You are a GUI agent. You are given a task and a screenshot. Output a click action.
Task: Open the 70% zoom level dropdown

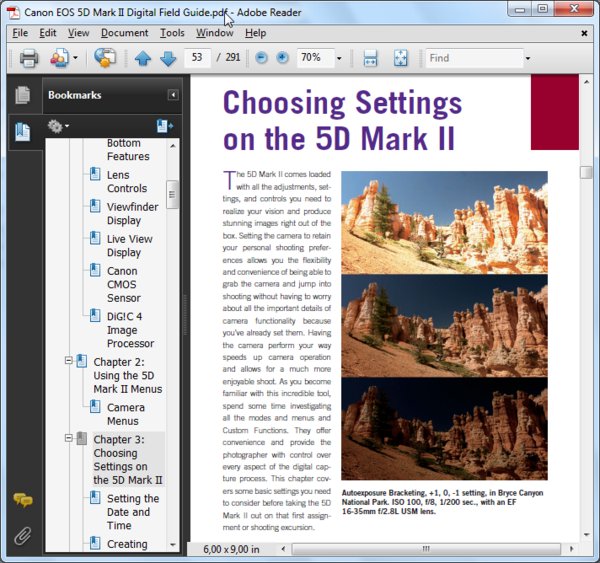pos(339,58)
